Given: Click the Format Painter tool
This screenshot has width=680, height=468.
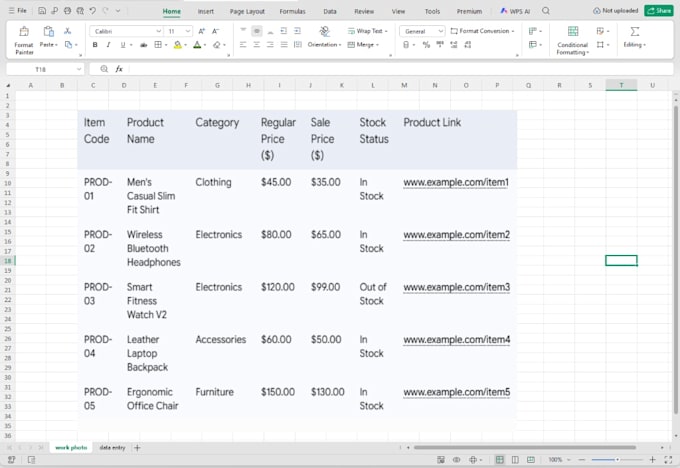Looking at the screenshot, I should coord(24,40).
